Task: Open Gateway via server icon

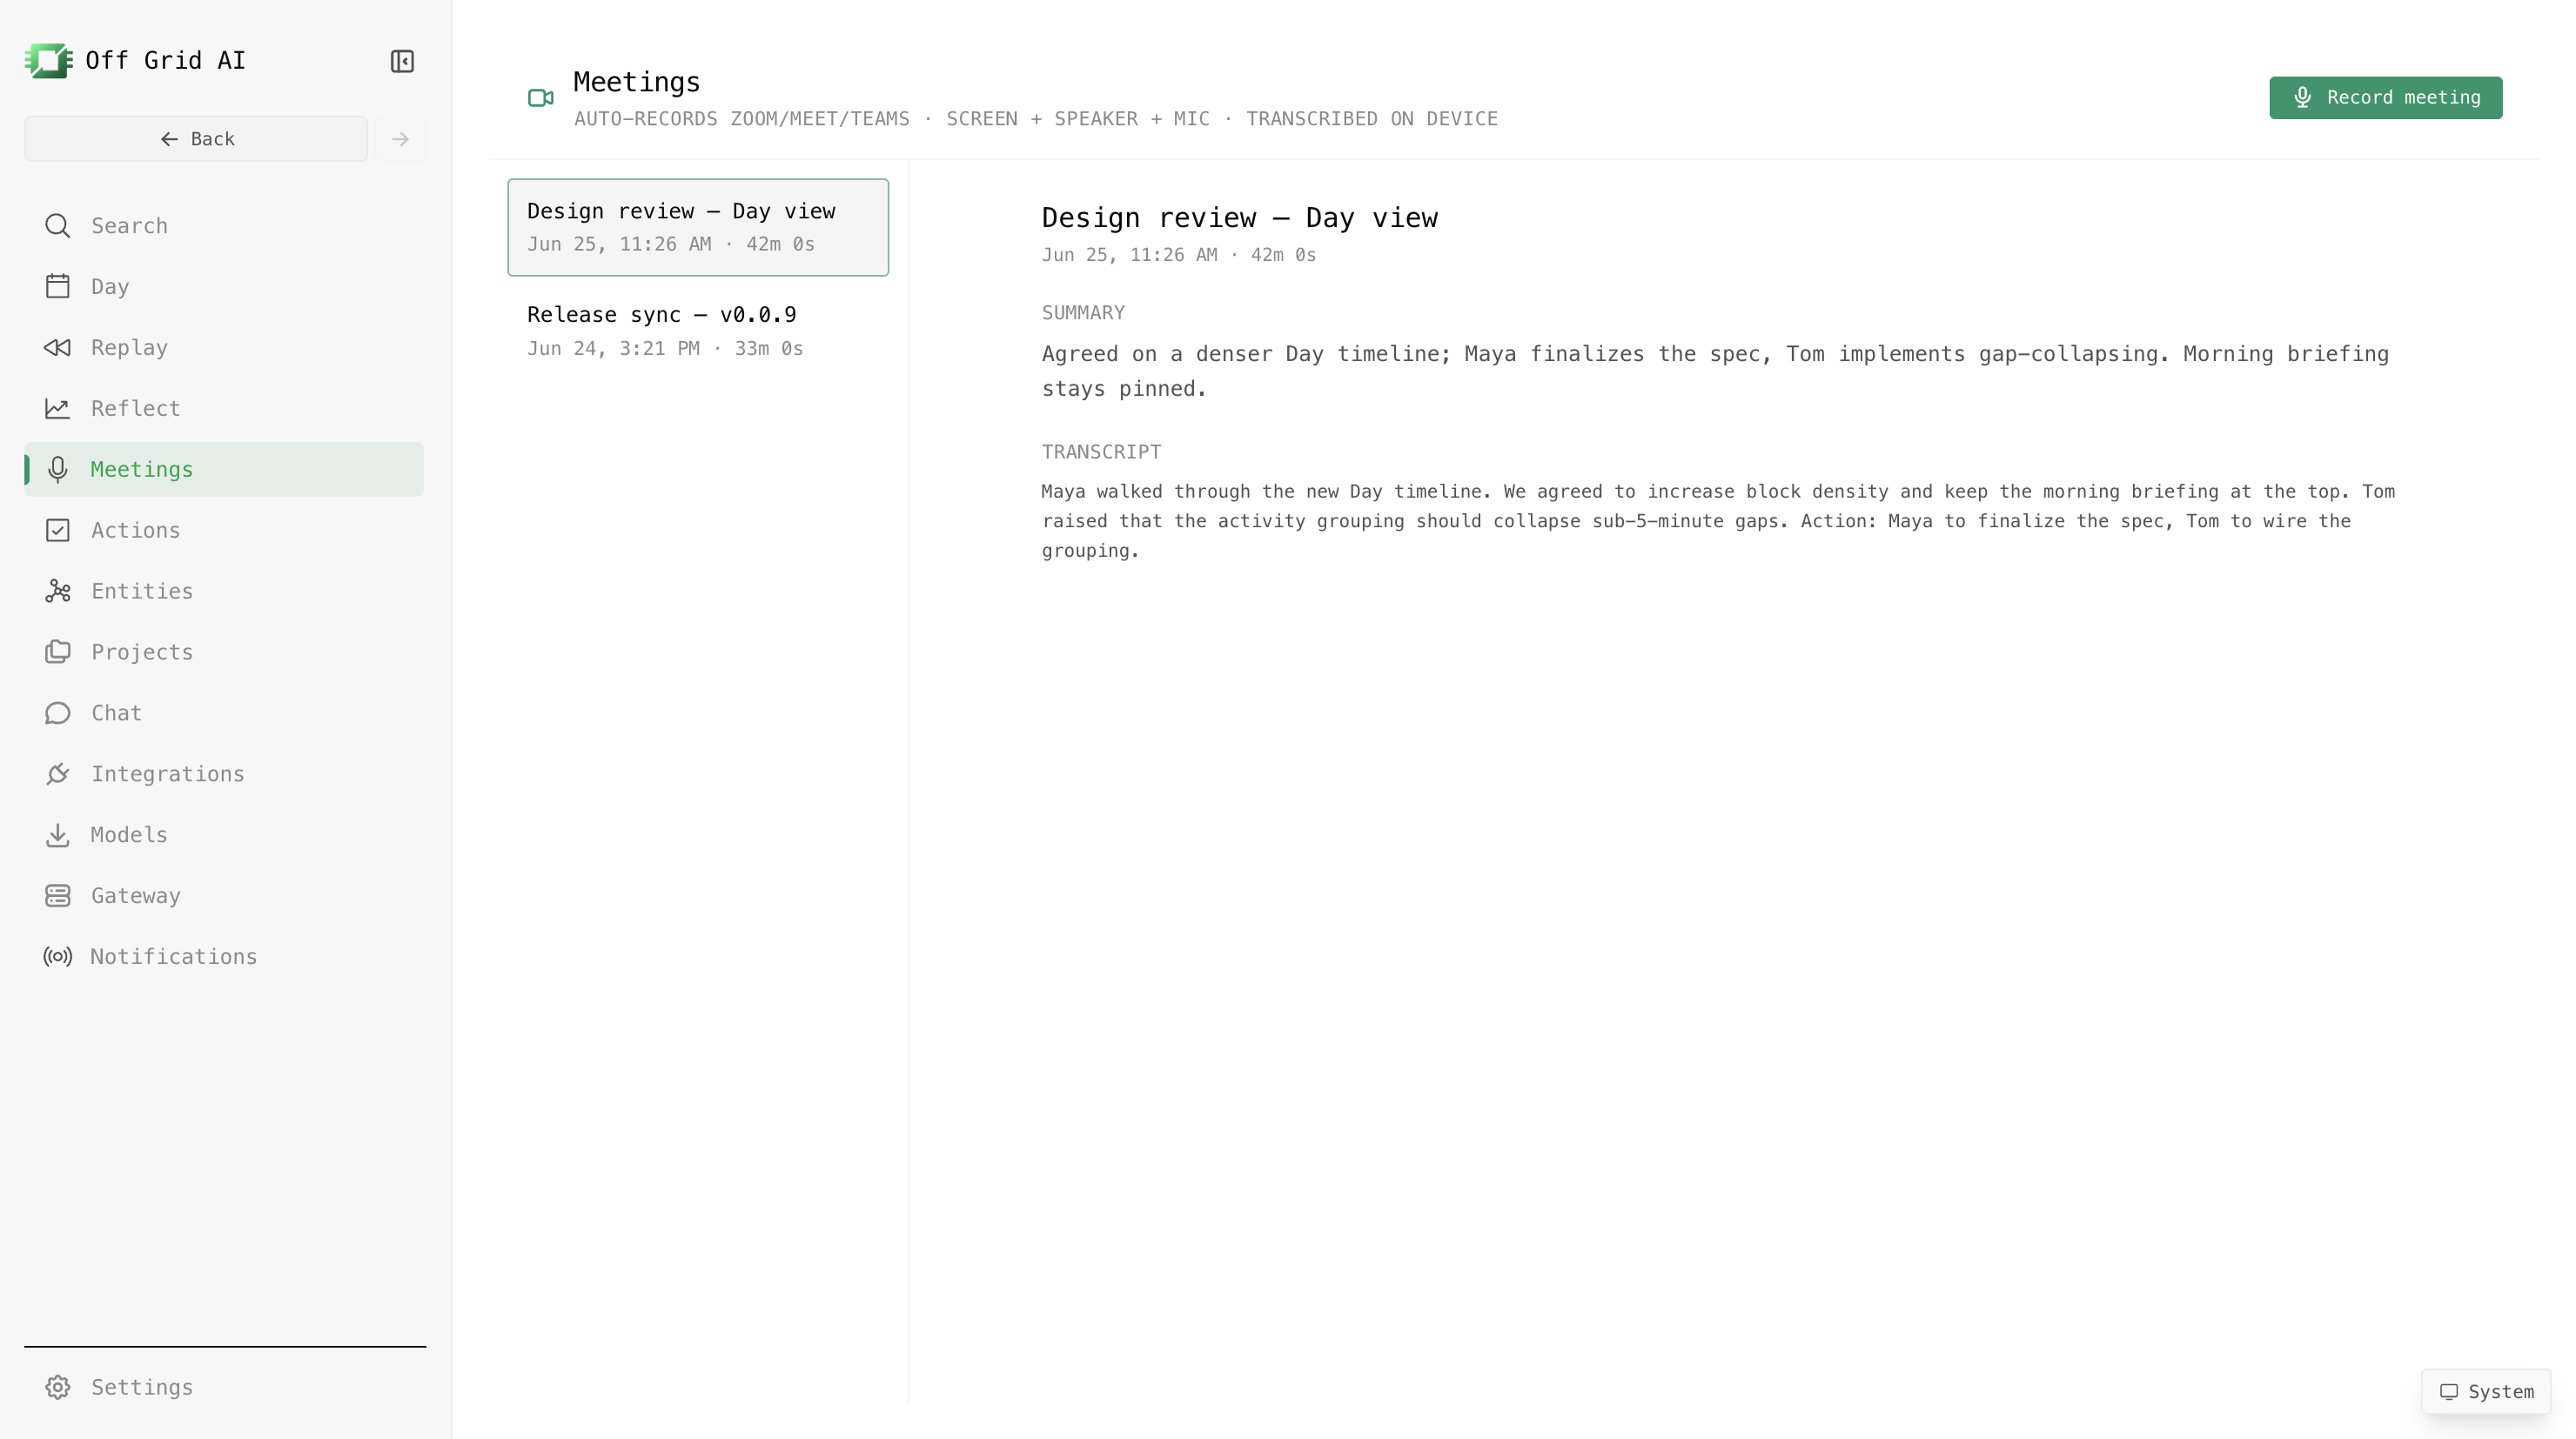Action: click(58, 896)
